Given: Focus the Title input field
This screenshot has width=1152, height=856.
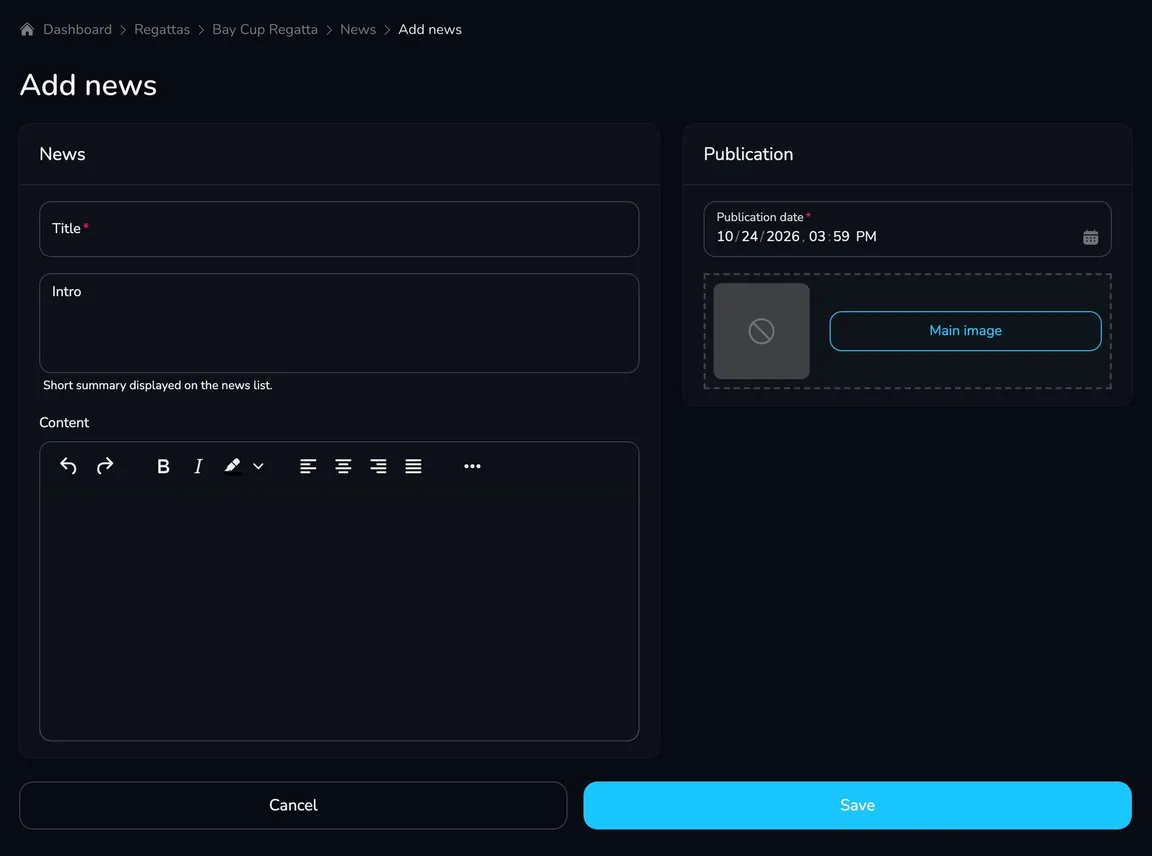Looking at the screenshot, I should click(x=339, y=229).
